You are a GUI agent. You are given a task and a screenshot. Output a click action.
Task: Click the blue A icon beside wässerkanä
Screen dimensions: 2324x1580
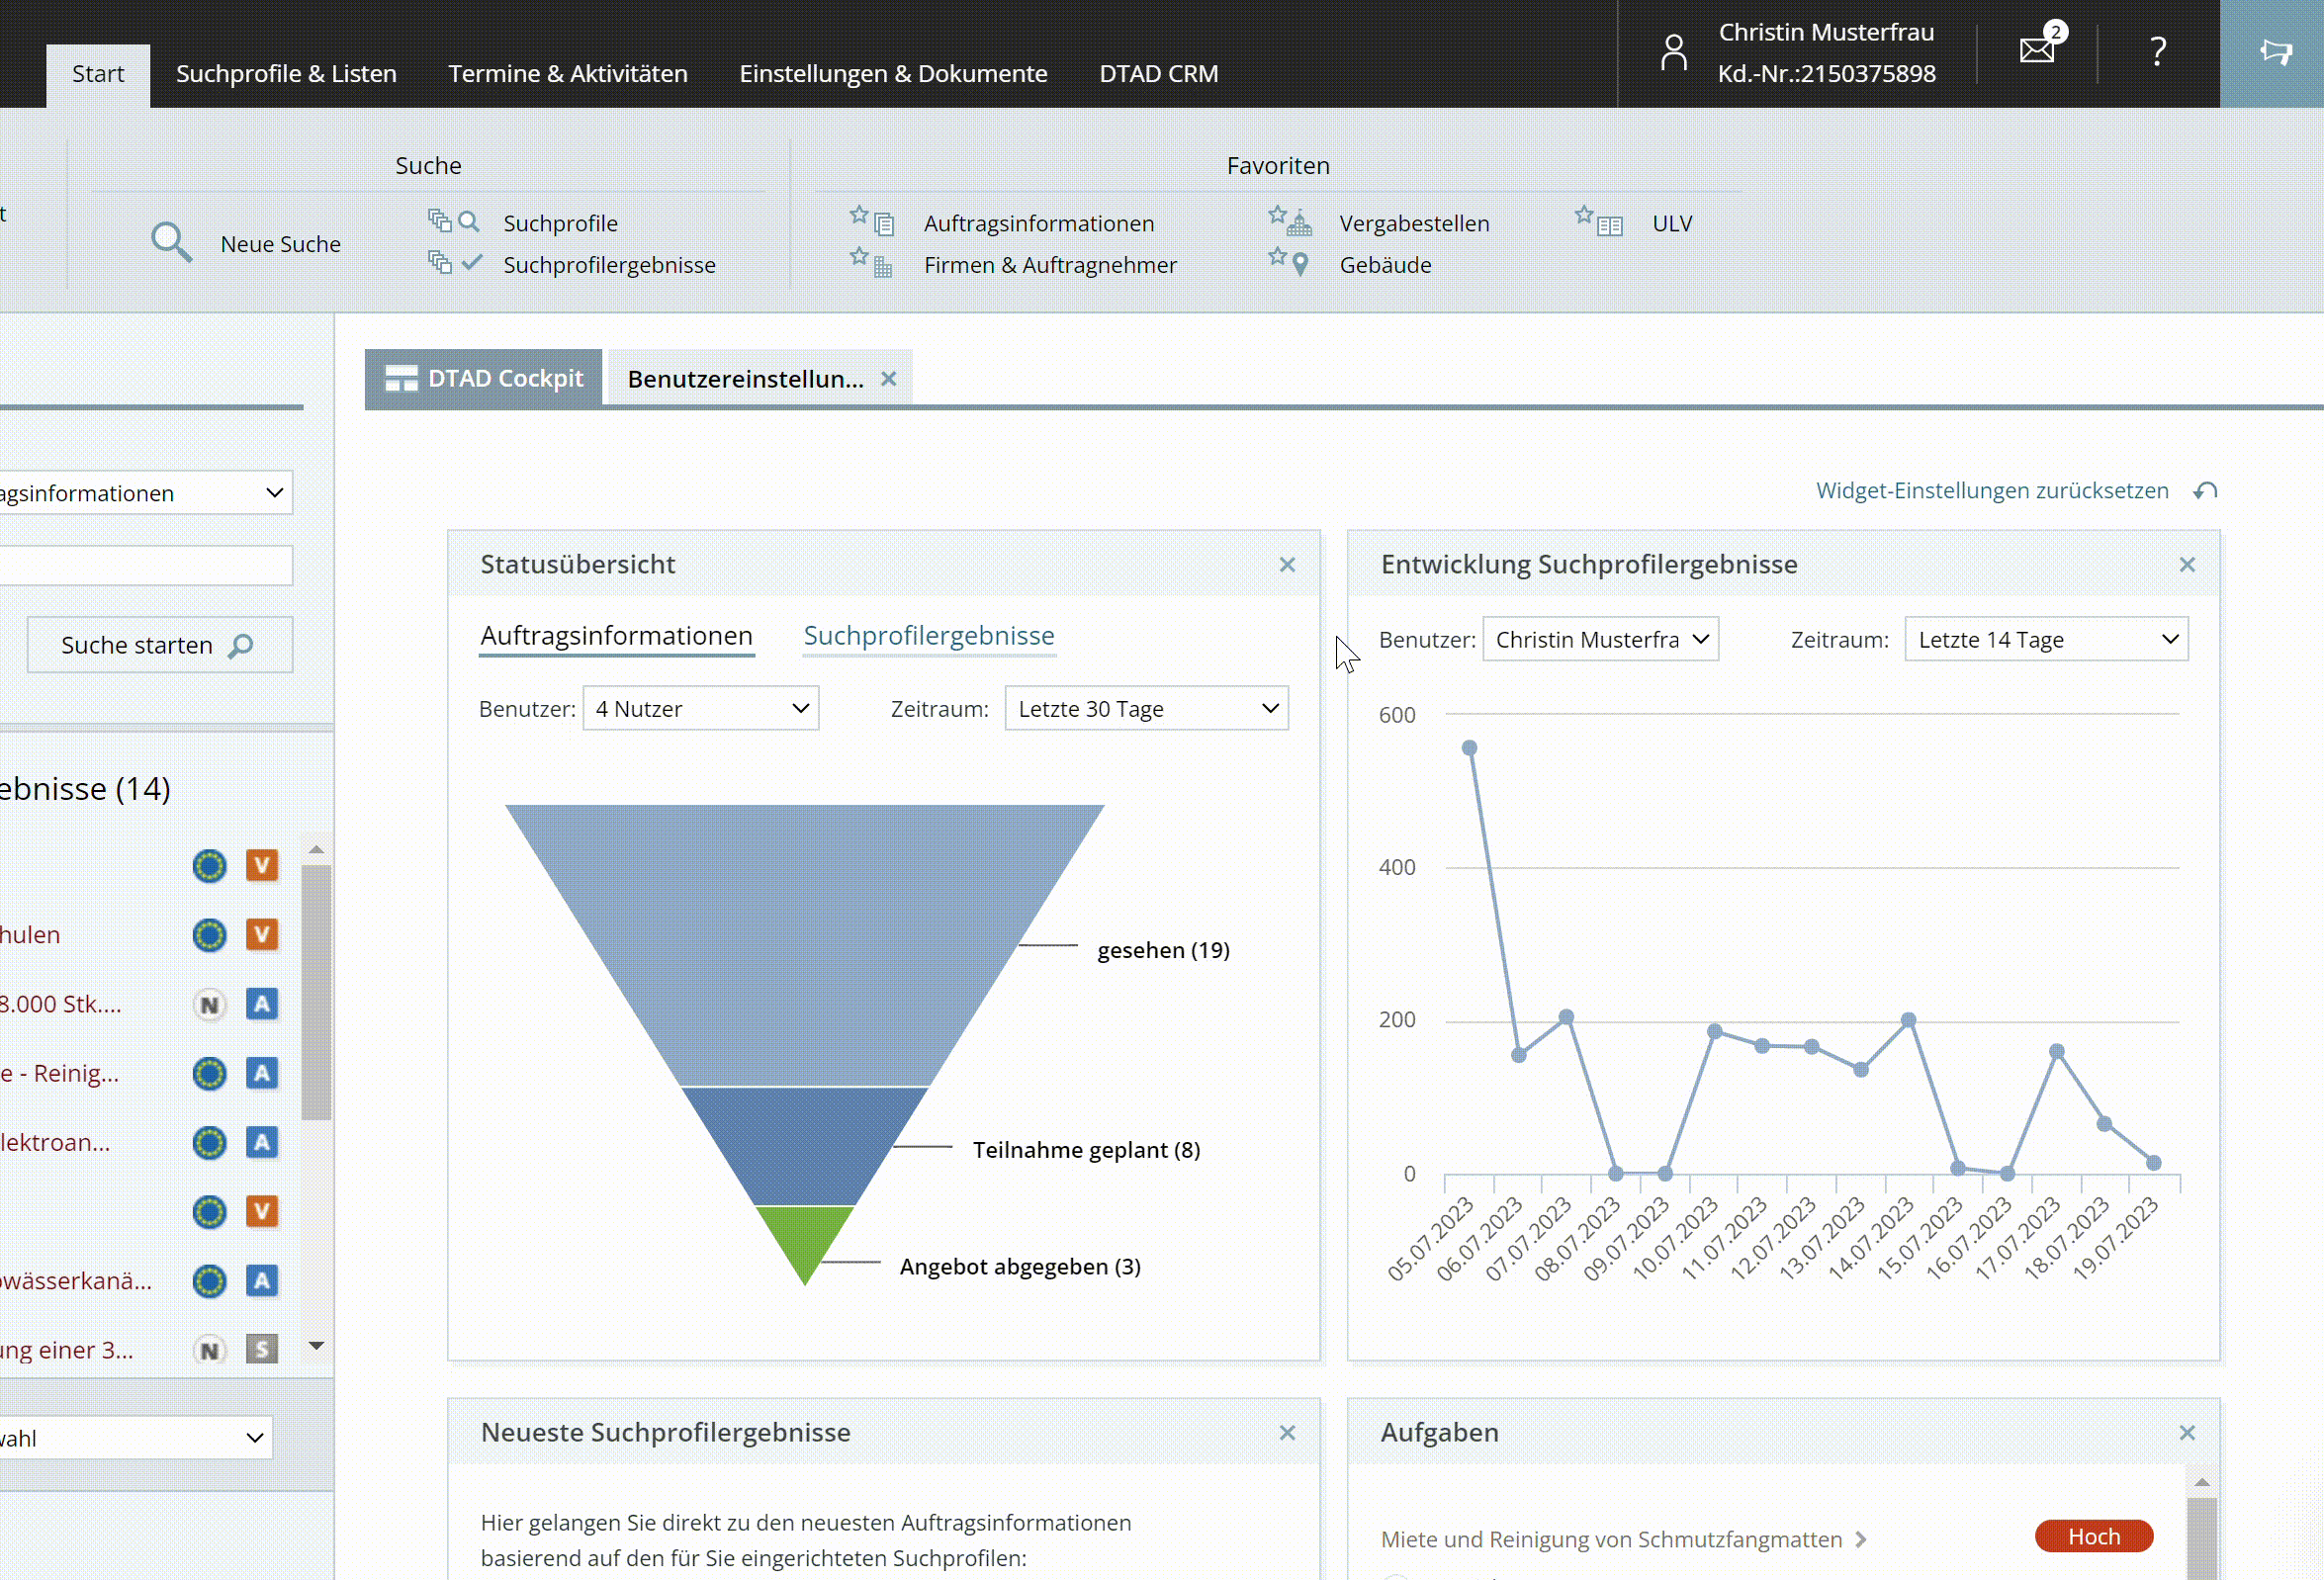point(262,1280)
